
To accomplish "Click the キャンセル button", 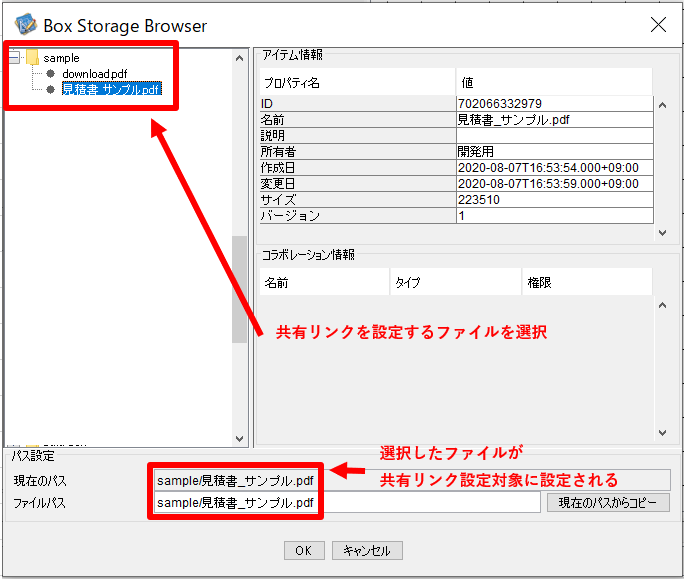I will [x=367, y=550].
